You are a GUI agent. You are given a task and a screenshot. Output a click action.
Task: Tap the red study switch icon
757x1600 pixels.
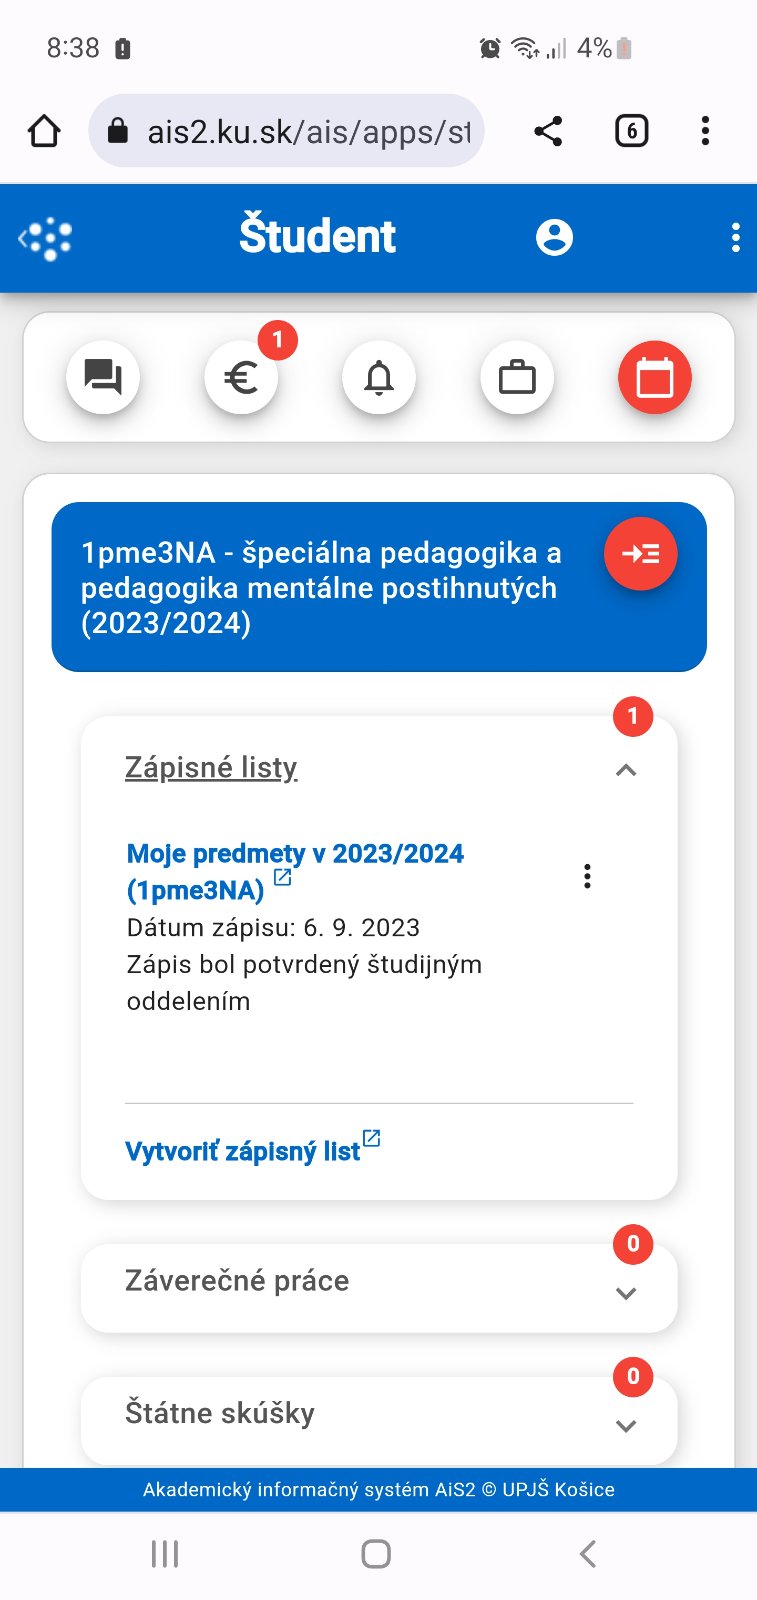640,553
